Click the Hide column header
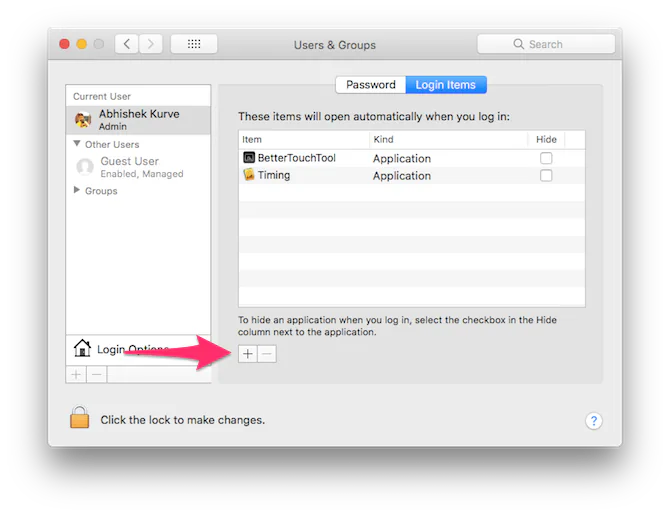670x515 pixels. point(546,139)
